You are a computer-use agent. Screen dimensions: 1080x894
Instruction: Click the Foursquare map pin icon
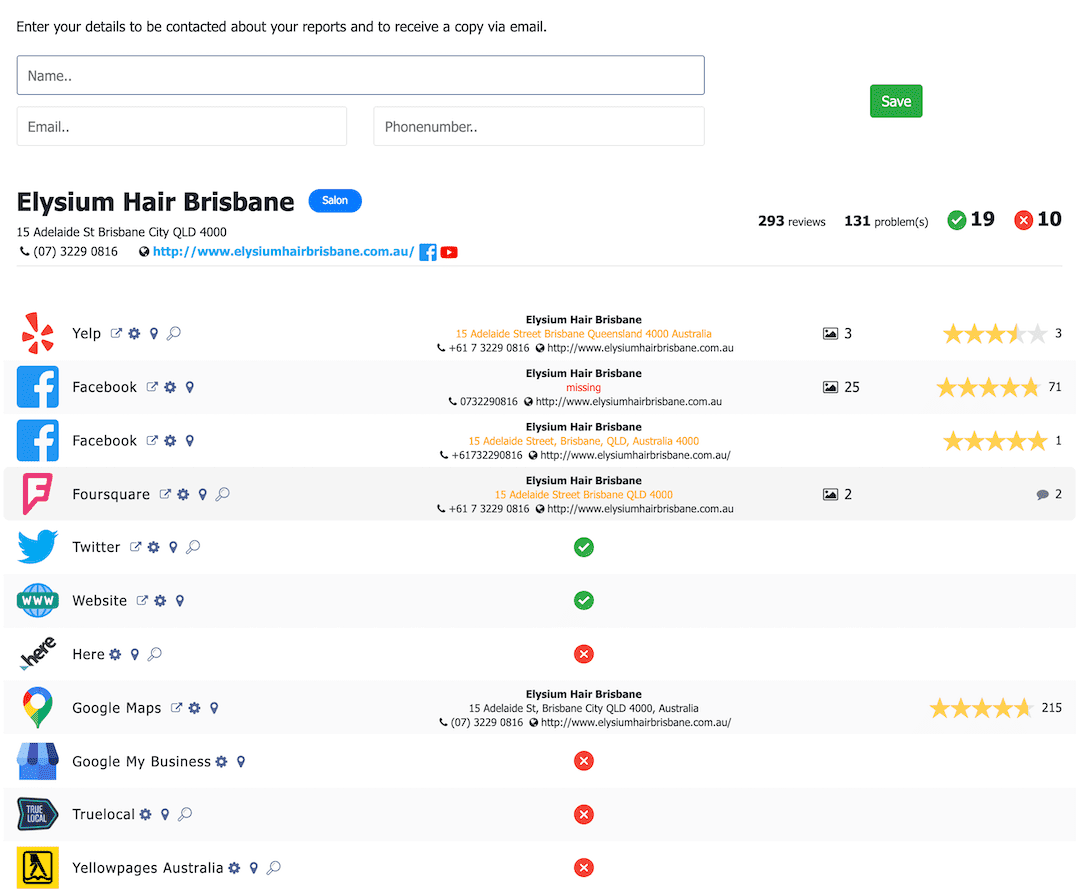(x=202, y=494)
